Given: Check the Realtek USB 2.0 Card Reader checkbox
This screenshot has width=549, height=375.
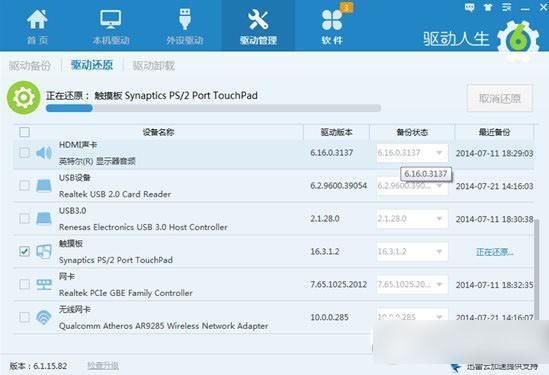Looking at the screenshot, I should (25, 186).
